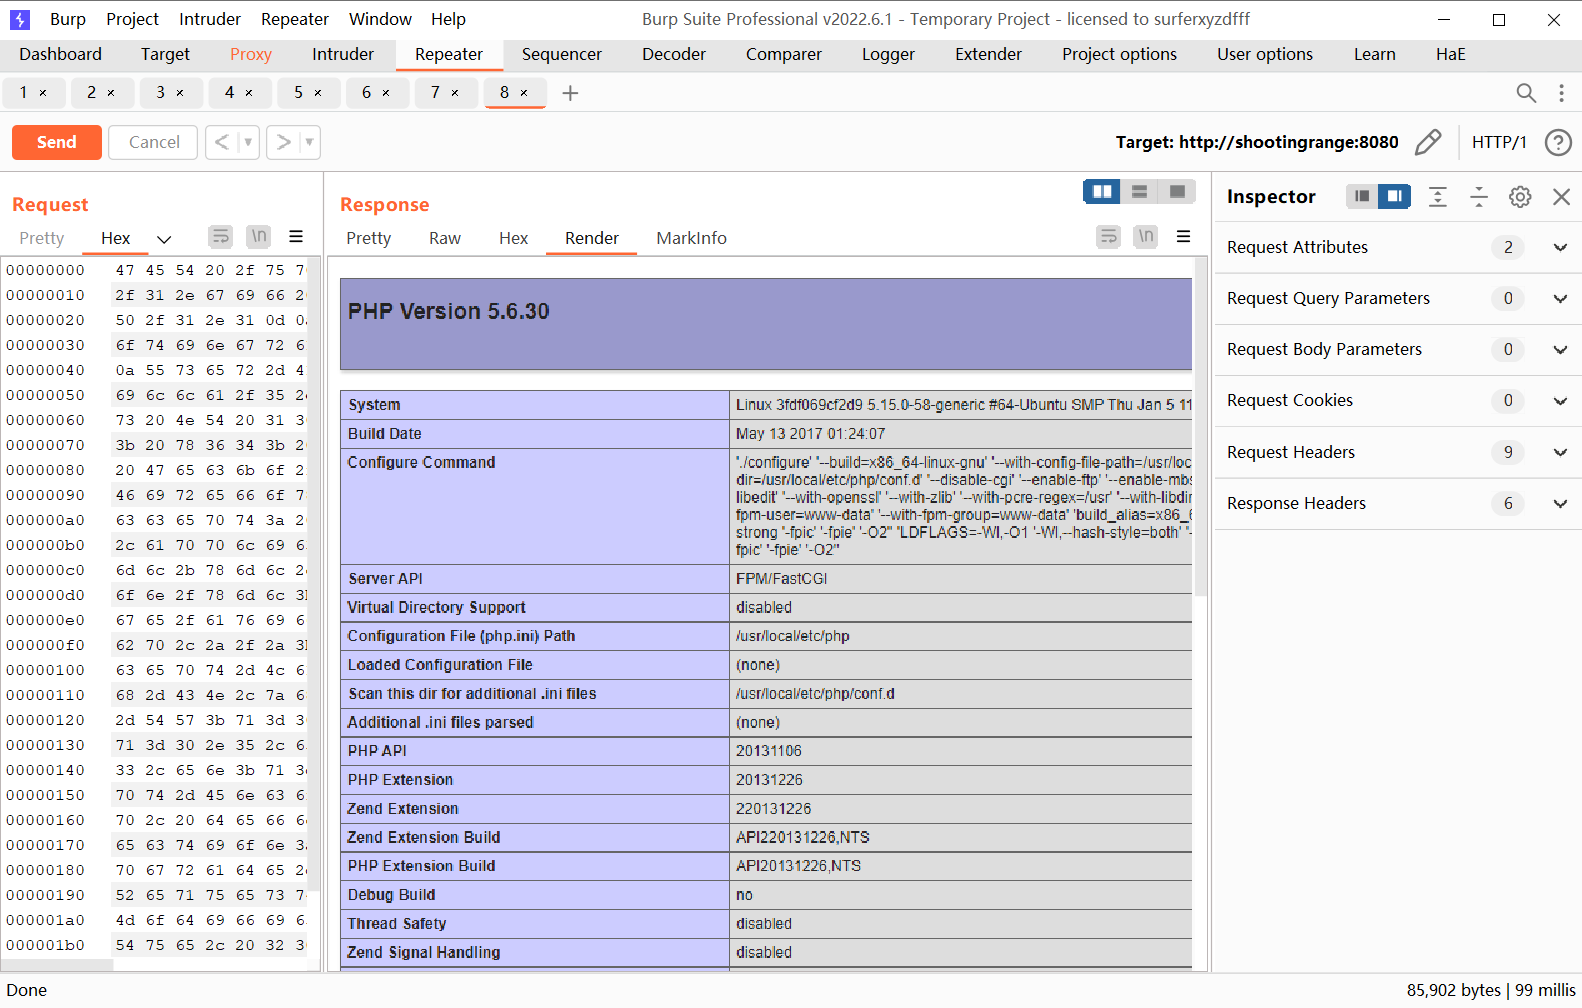Show Response in Raw view
This screenshot has height=1008, width=1582.
pyautogui.click(x=445, y=238)
